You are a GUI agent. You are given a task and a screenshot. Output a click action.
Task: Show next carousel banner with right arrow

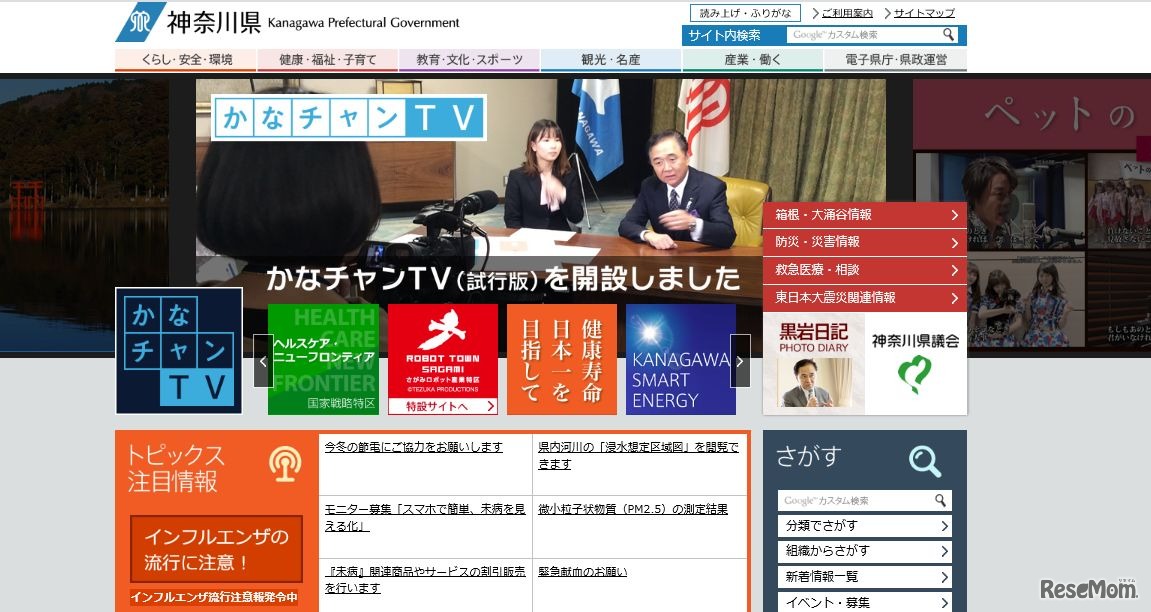pos(740,361)
